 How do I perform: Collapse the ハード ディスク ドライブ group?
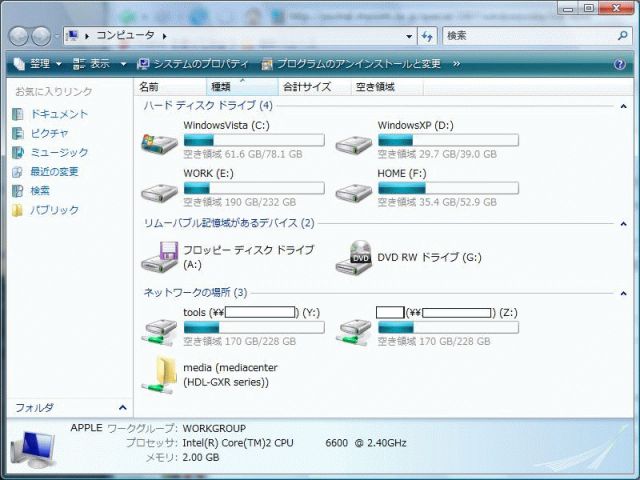point(623,107)
